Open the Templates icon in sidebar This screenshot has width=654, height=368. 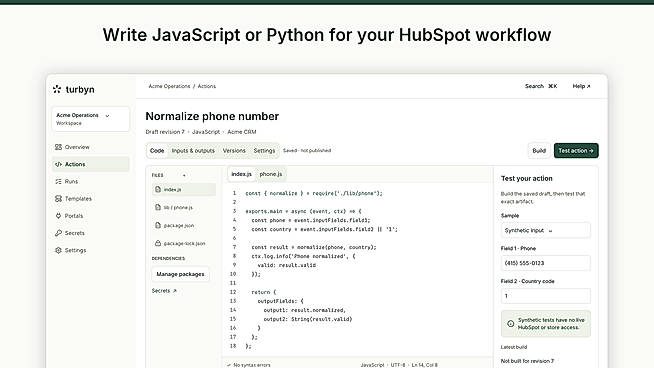(58, 199)
